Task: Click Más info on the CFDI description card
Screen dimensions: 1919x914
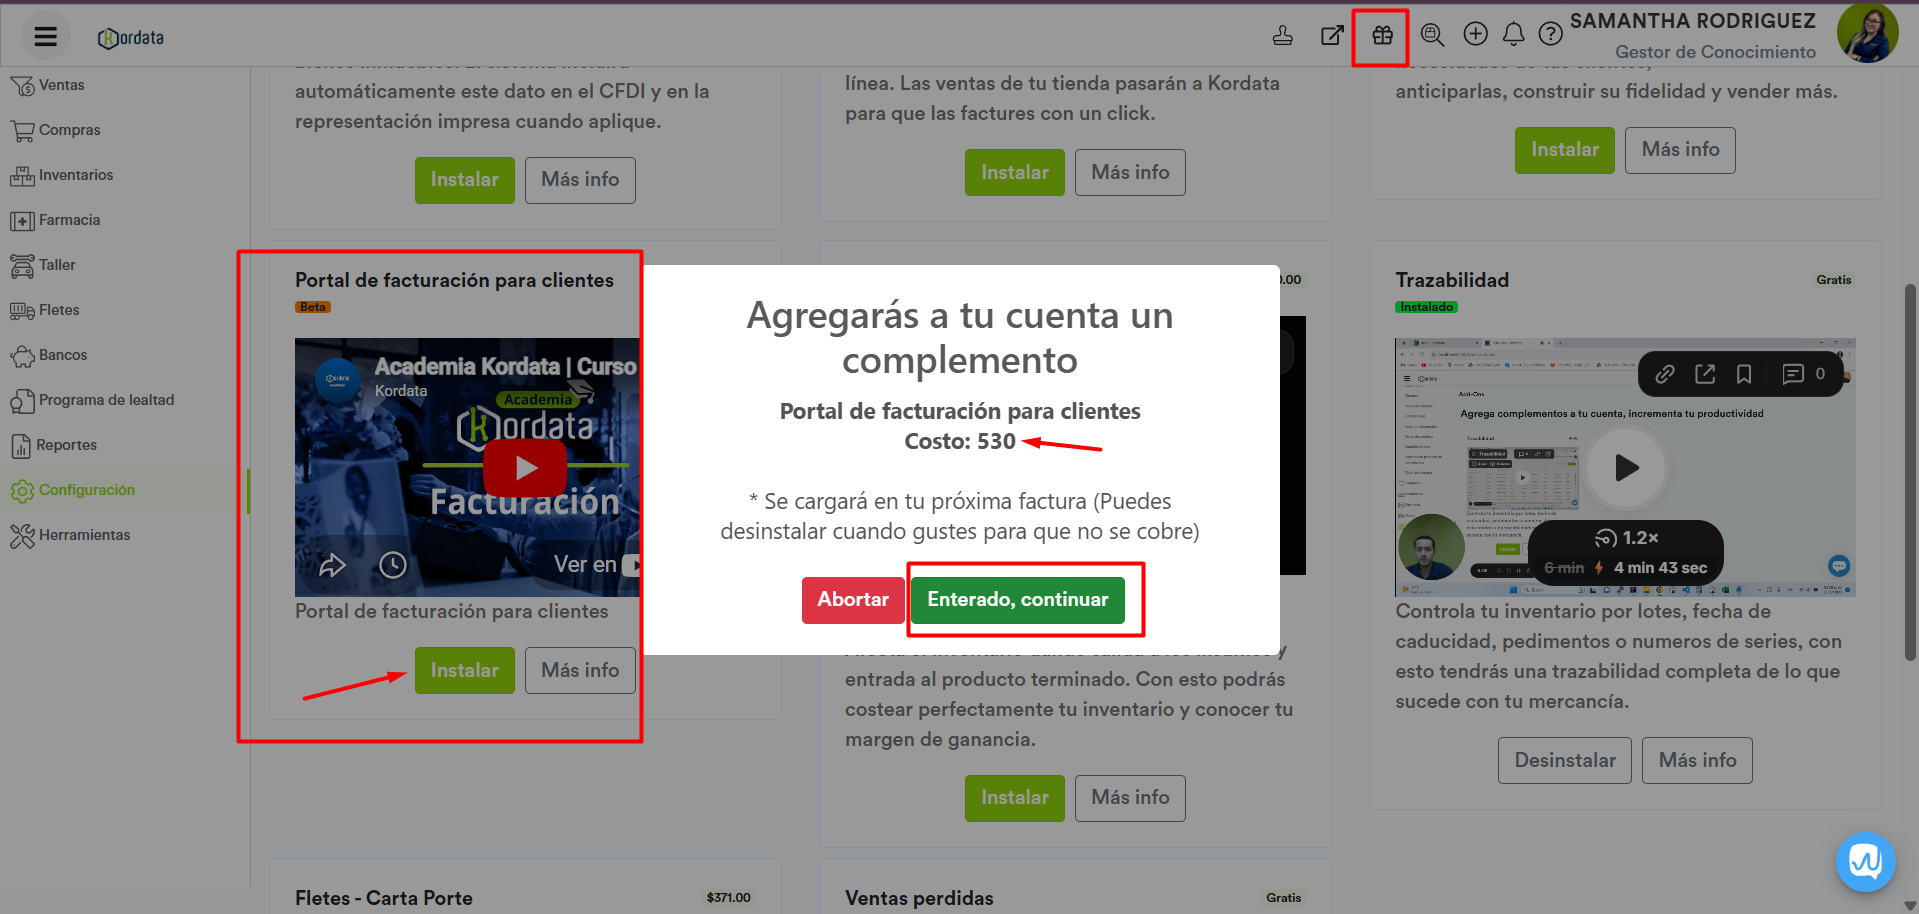Action: coord(580,180)
